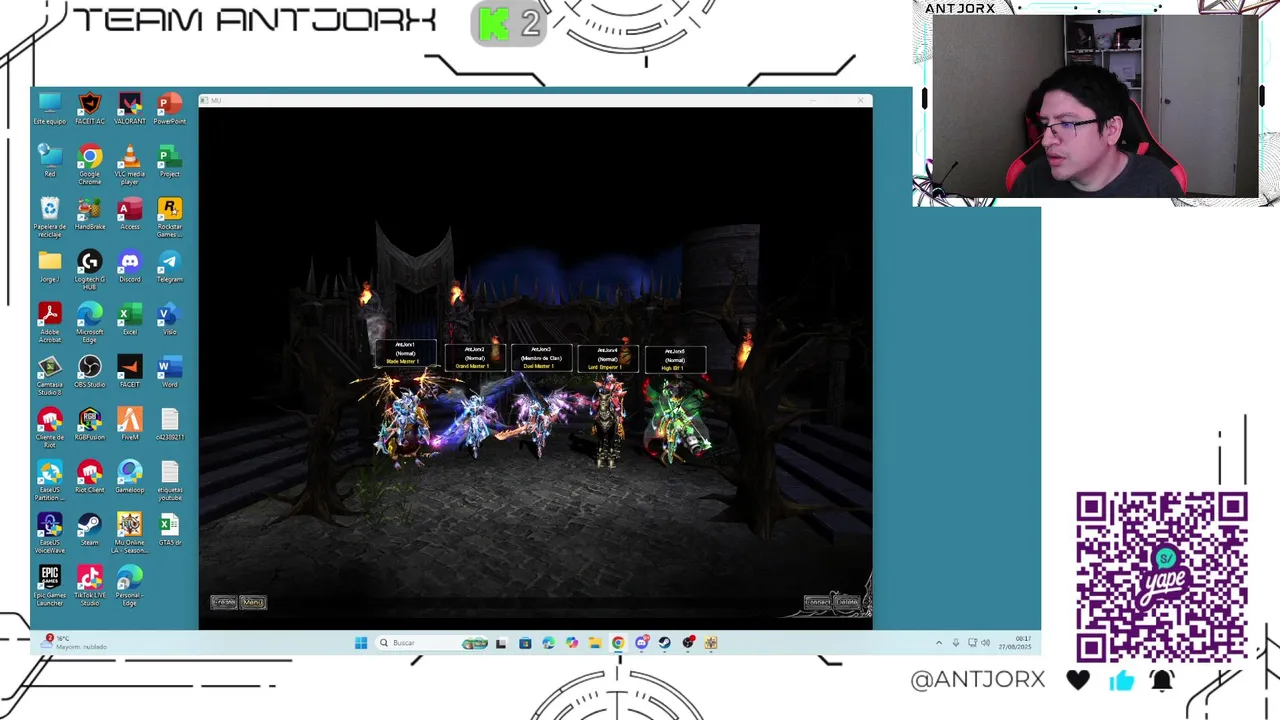
Task: Select the AntJorx3 Duel Master character label
Action: tap(541, 358)
